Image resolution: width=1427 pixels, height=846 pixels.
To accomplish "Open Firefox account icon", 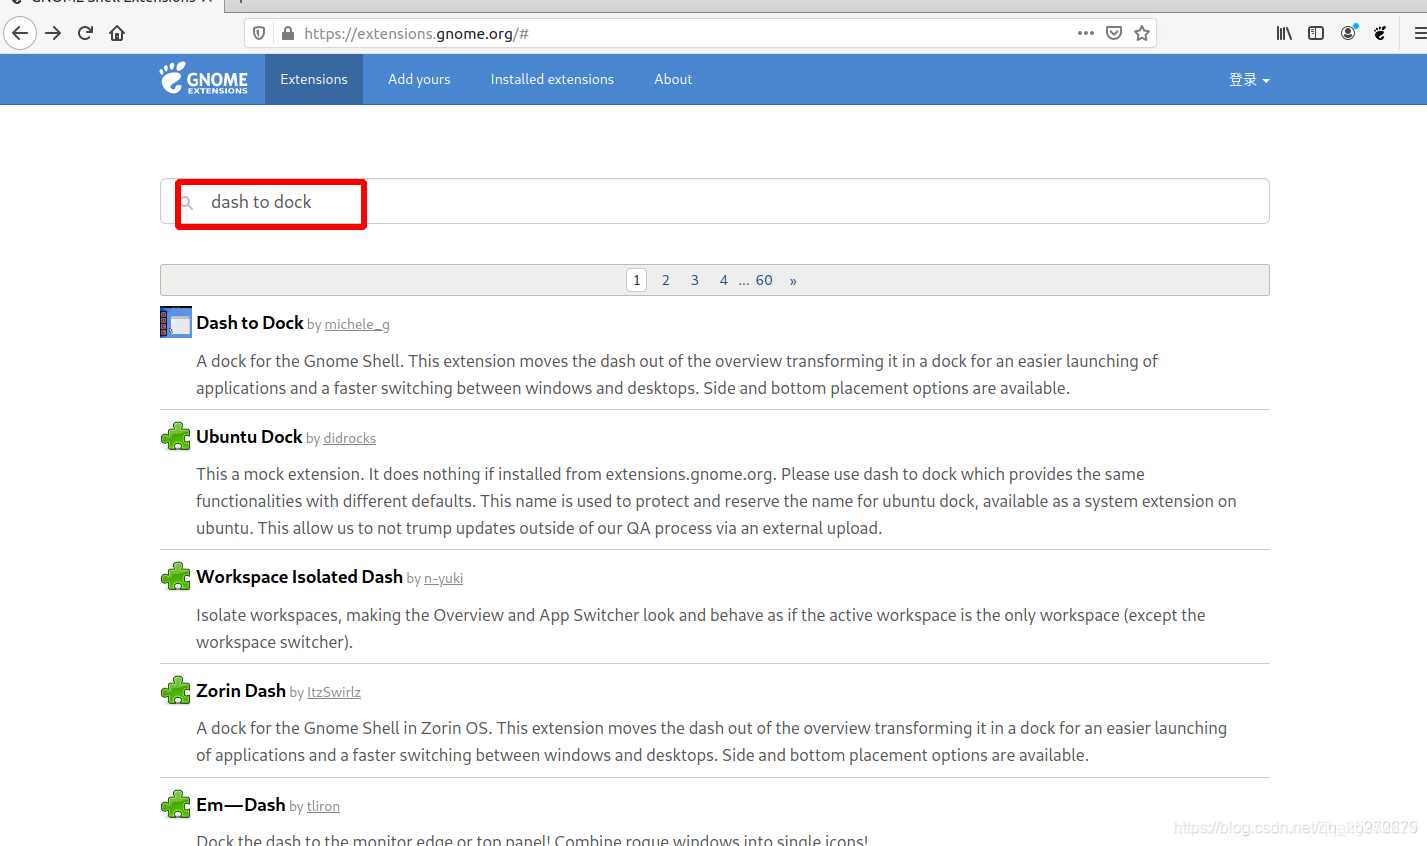I will pyautogui.click(x=1348, y=33).
